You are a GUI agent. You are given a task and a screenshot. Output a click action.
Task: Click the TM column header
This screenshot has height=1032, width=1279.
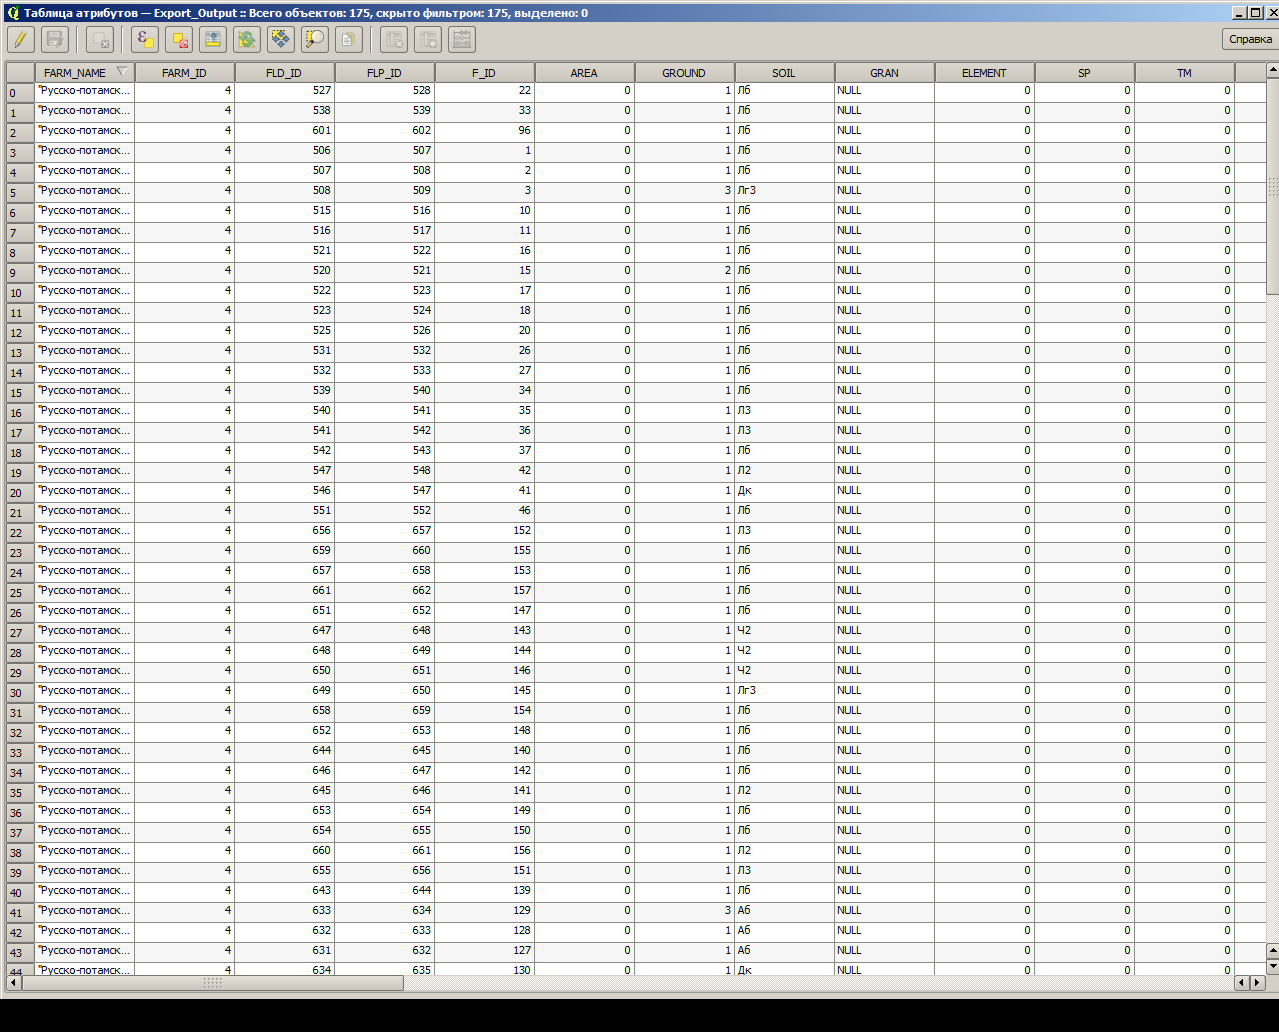point(1185,73)
